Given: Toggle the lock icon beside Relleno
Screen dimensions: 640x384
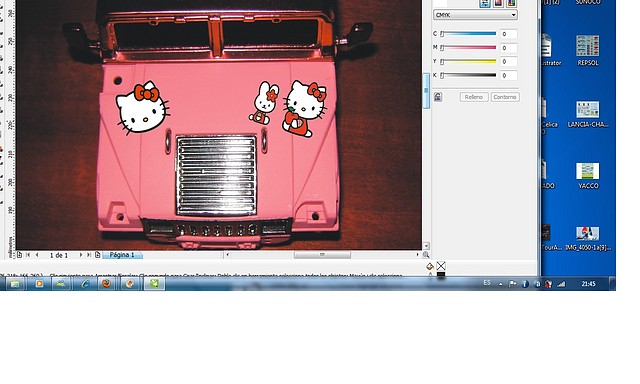Looking at the screenshot, I should pos(438,97).
